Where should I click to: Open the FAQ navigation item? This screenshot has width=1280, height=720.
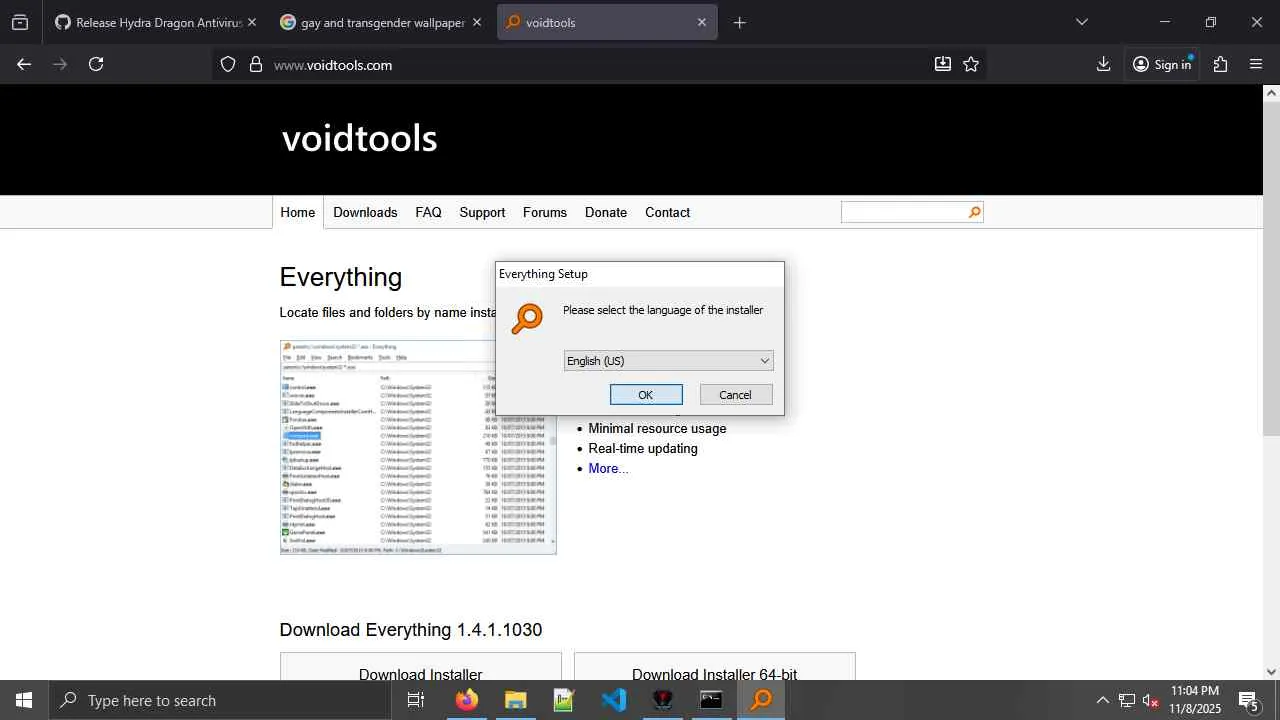(x=428, y=212)
